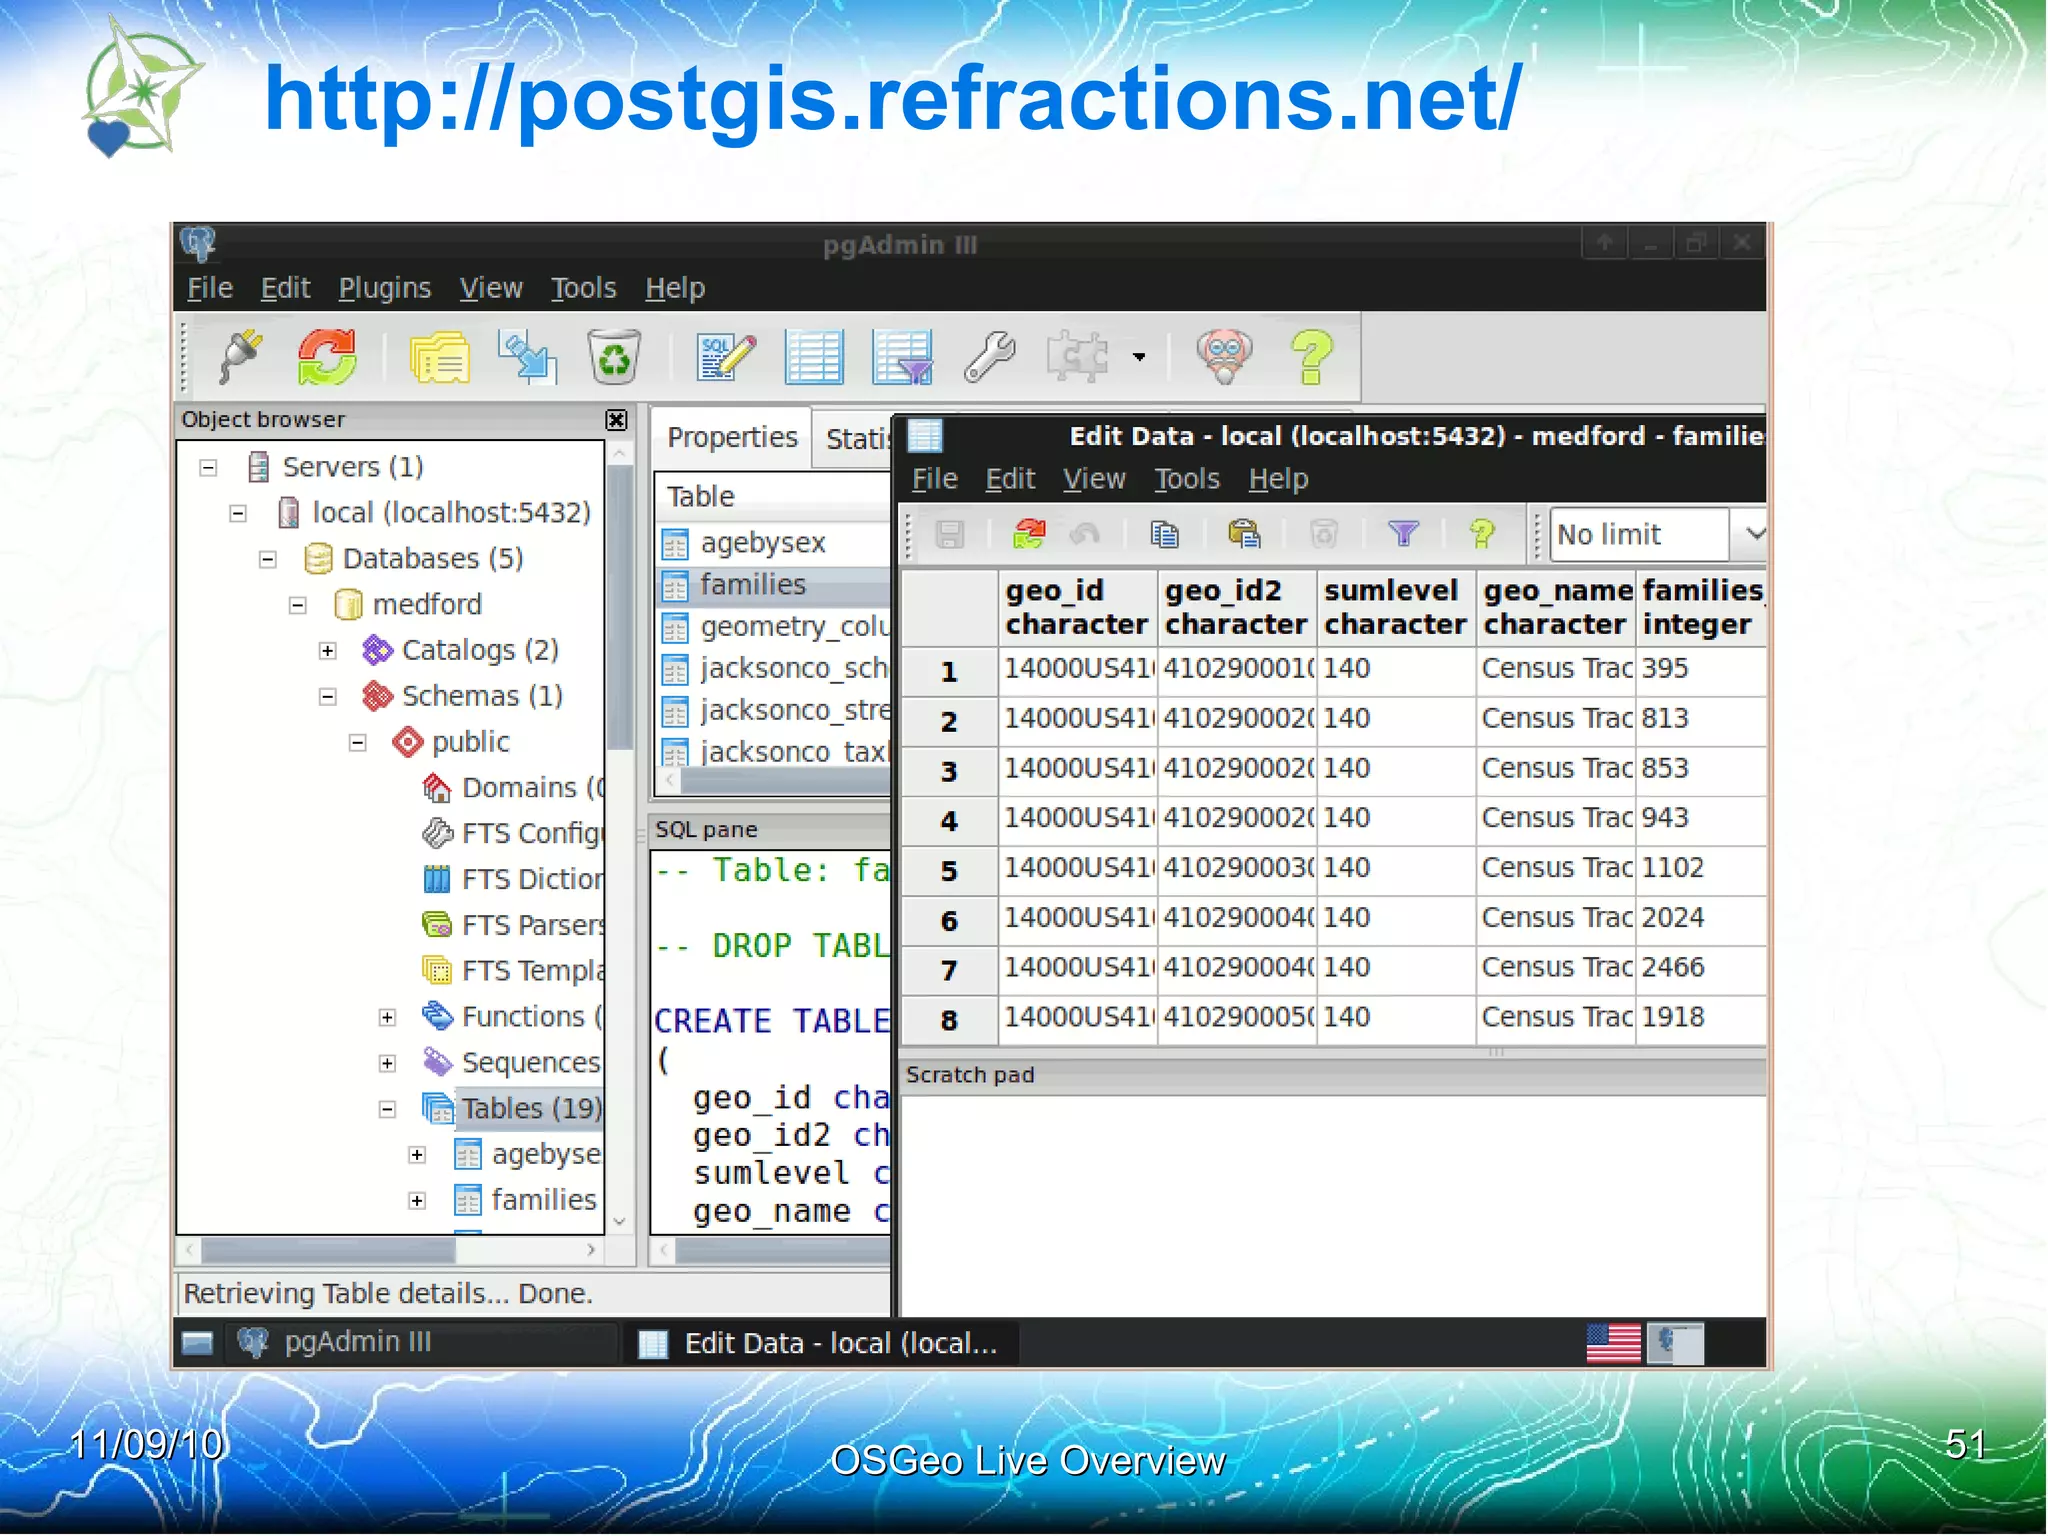Close the Object browser panel

[x=617, y=420]
